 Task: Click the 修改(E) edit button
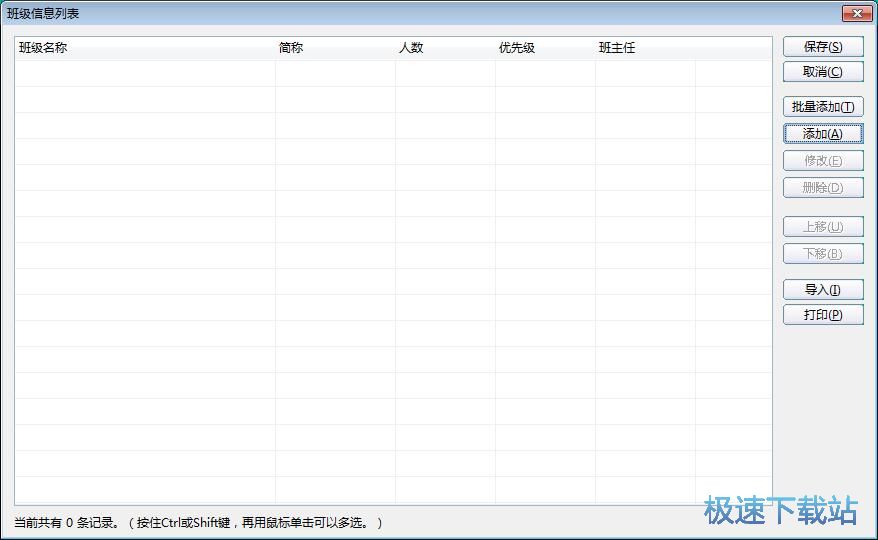coord(823,161)
